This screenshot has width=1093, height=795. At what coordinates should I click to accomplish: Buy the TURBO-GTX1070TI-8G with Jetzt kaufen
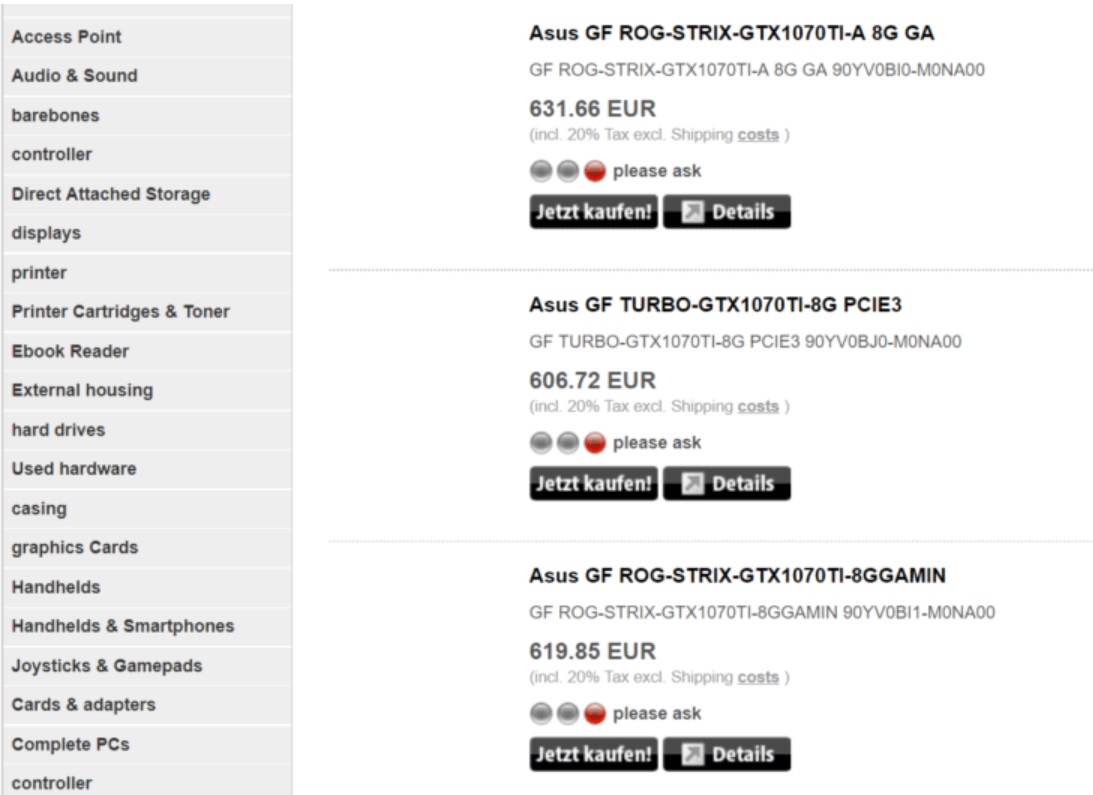[593, 483]
